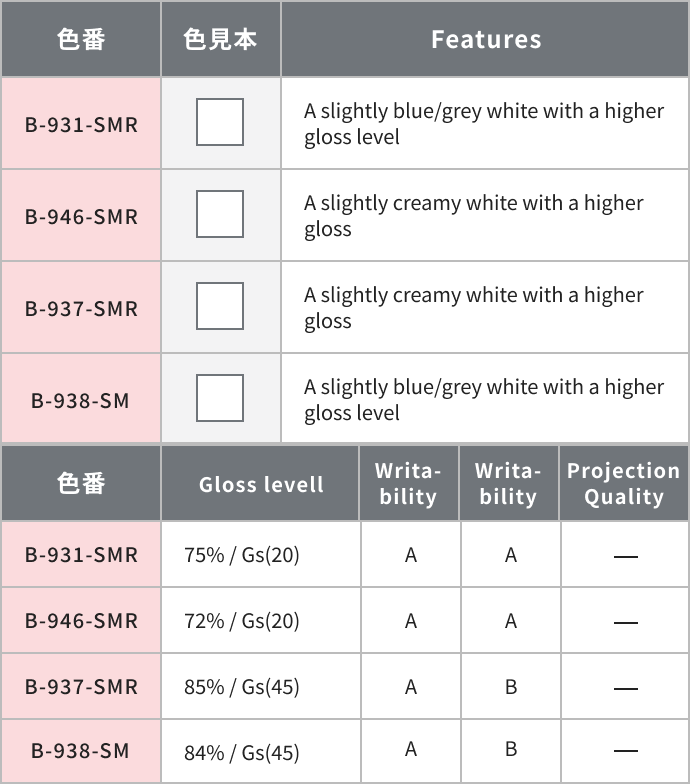Select B-937-SMR's writability B rating
The width and height of the screenshot is (690, 784).
pyautogui.click(x=511, y=687)
